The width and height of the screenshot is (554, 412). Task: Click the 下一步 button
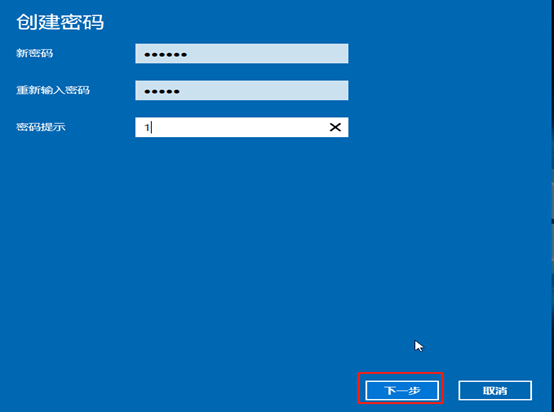(402, 390)
